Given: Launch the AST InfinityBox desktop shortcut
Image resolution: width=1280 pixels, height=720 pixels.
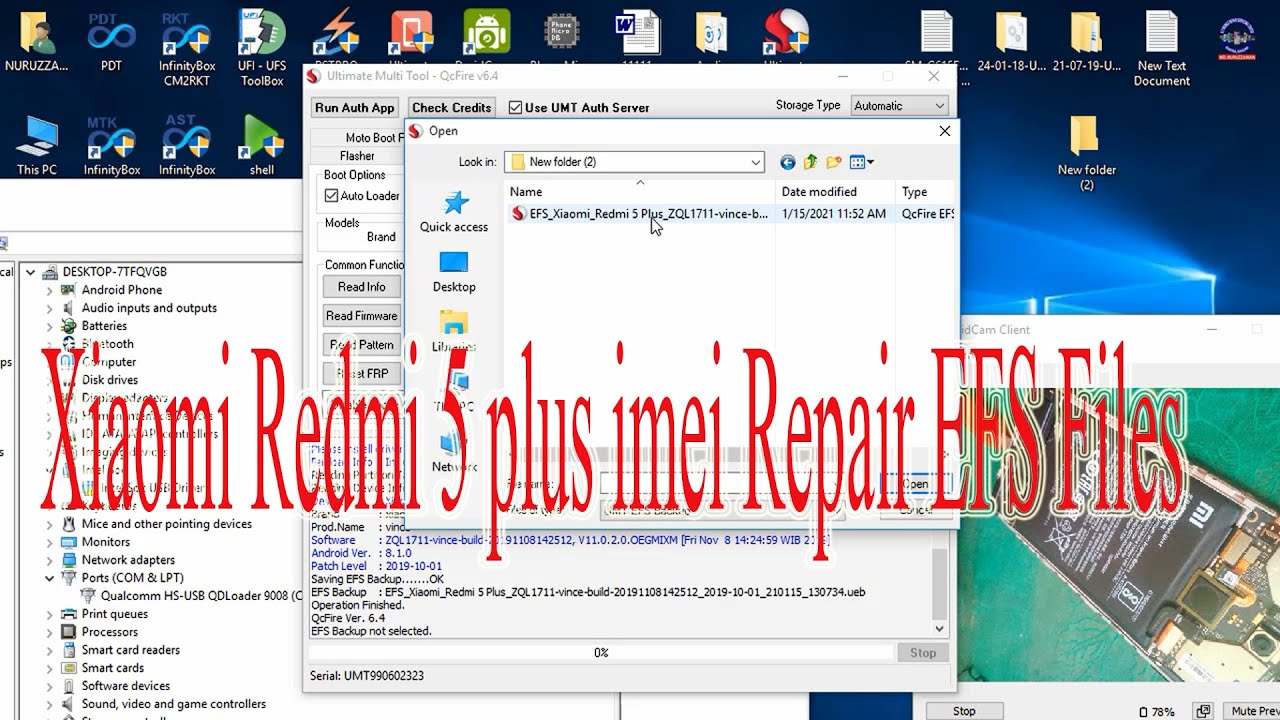Looking at the screenshot, I should pos(187,145).
